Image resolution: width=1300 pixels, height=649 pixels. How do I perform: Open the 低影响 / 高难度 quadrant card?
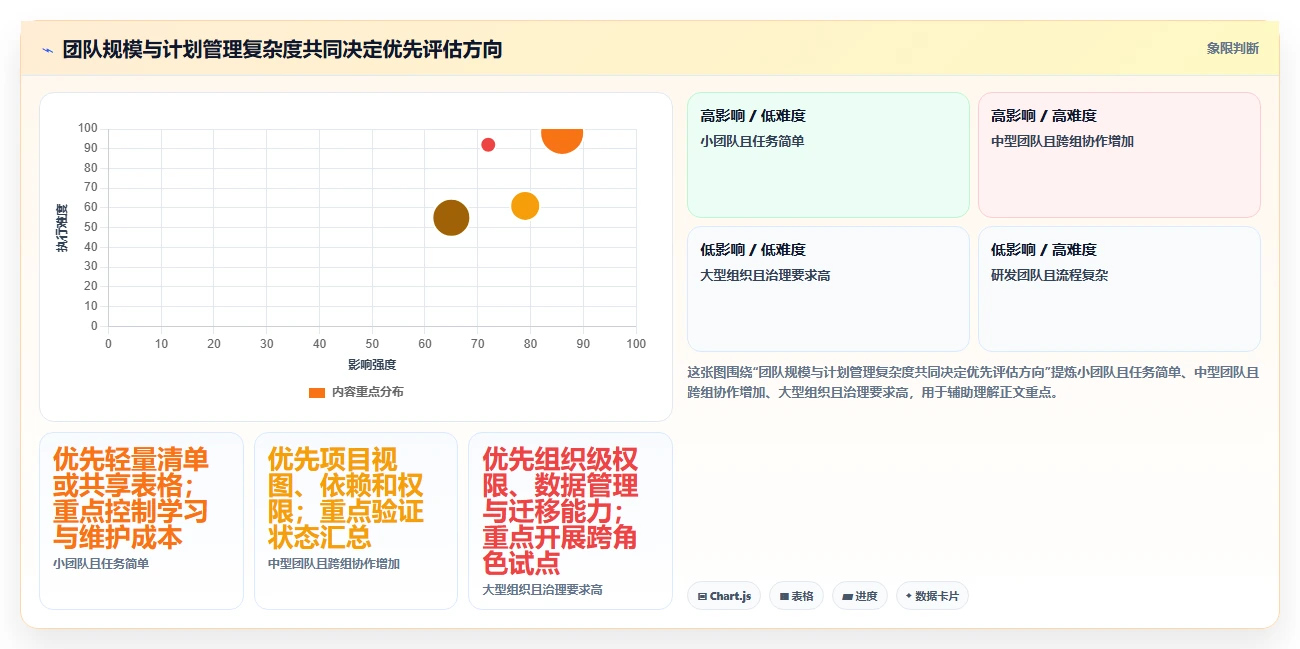coord(1119,289)
